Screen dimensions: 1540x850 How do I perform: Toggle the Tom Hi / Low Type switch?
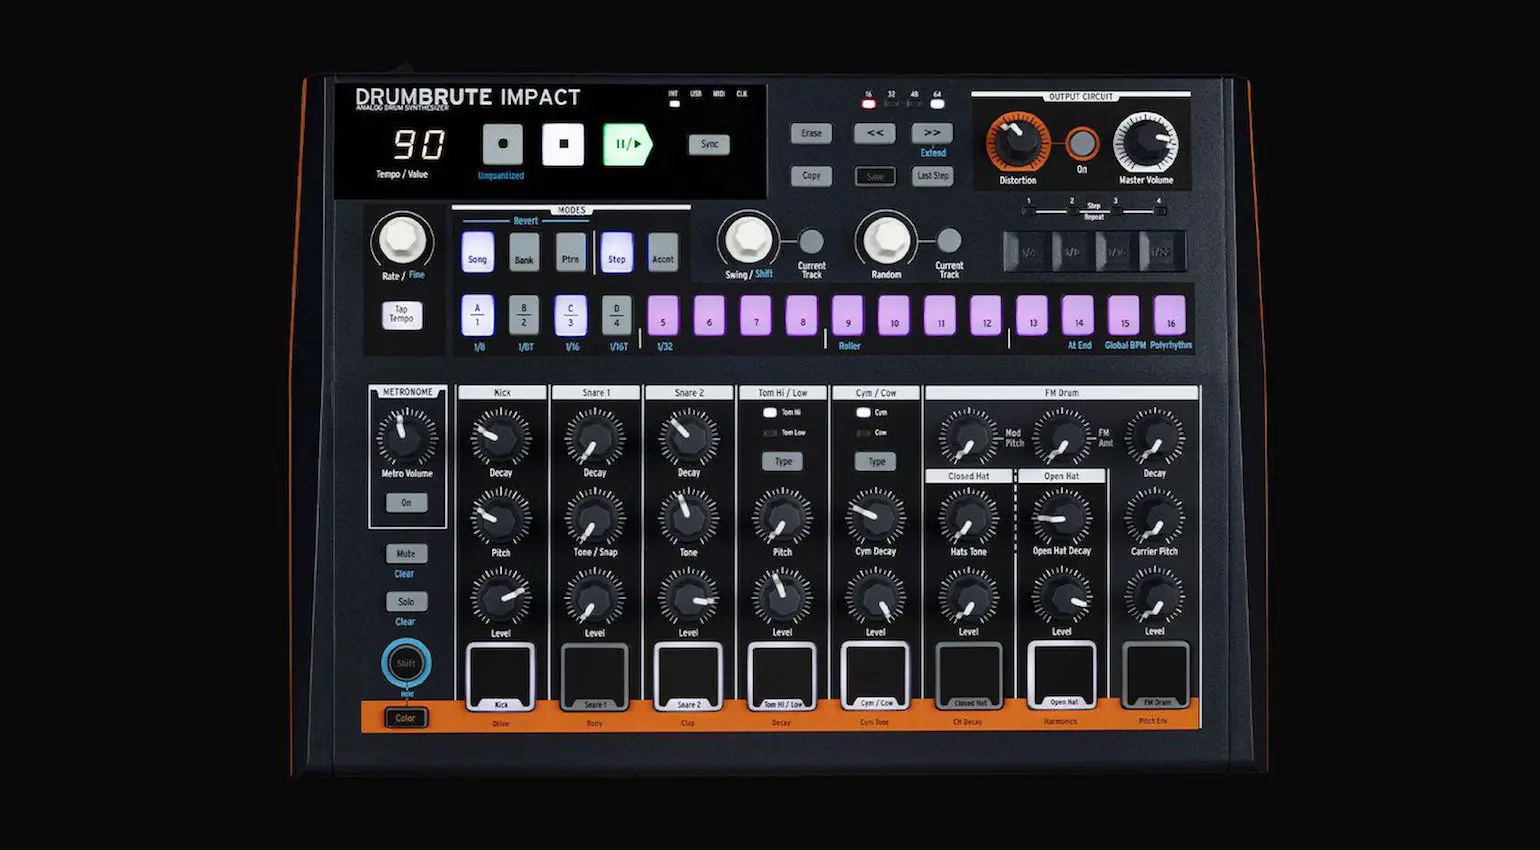783,461
